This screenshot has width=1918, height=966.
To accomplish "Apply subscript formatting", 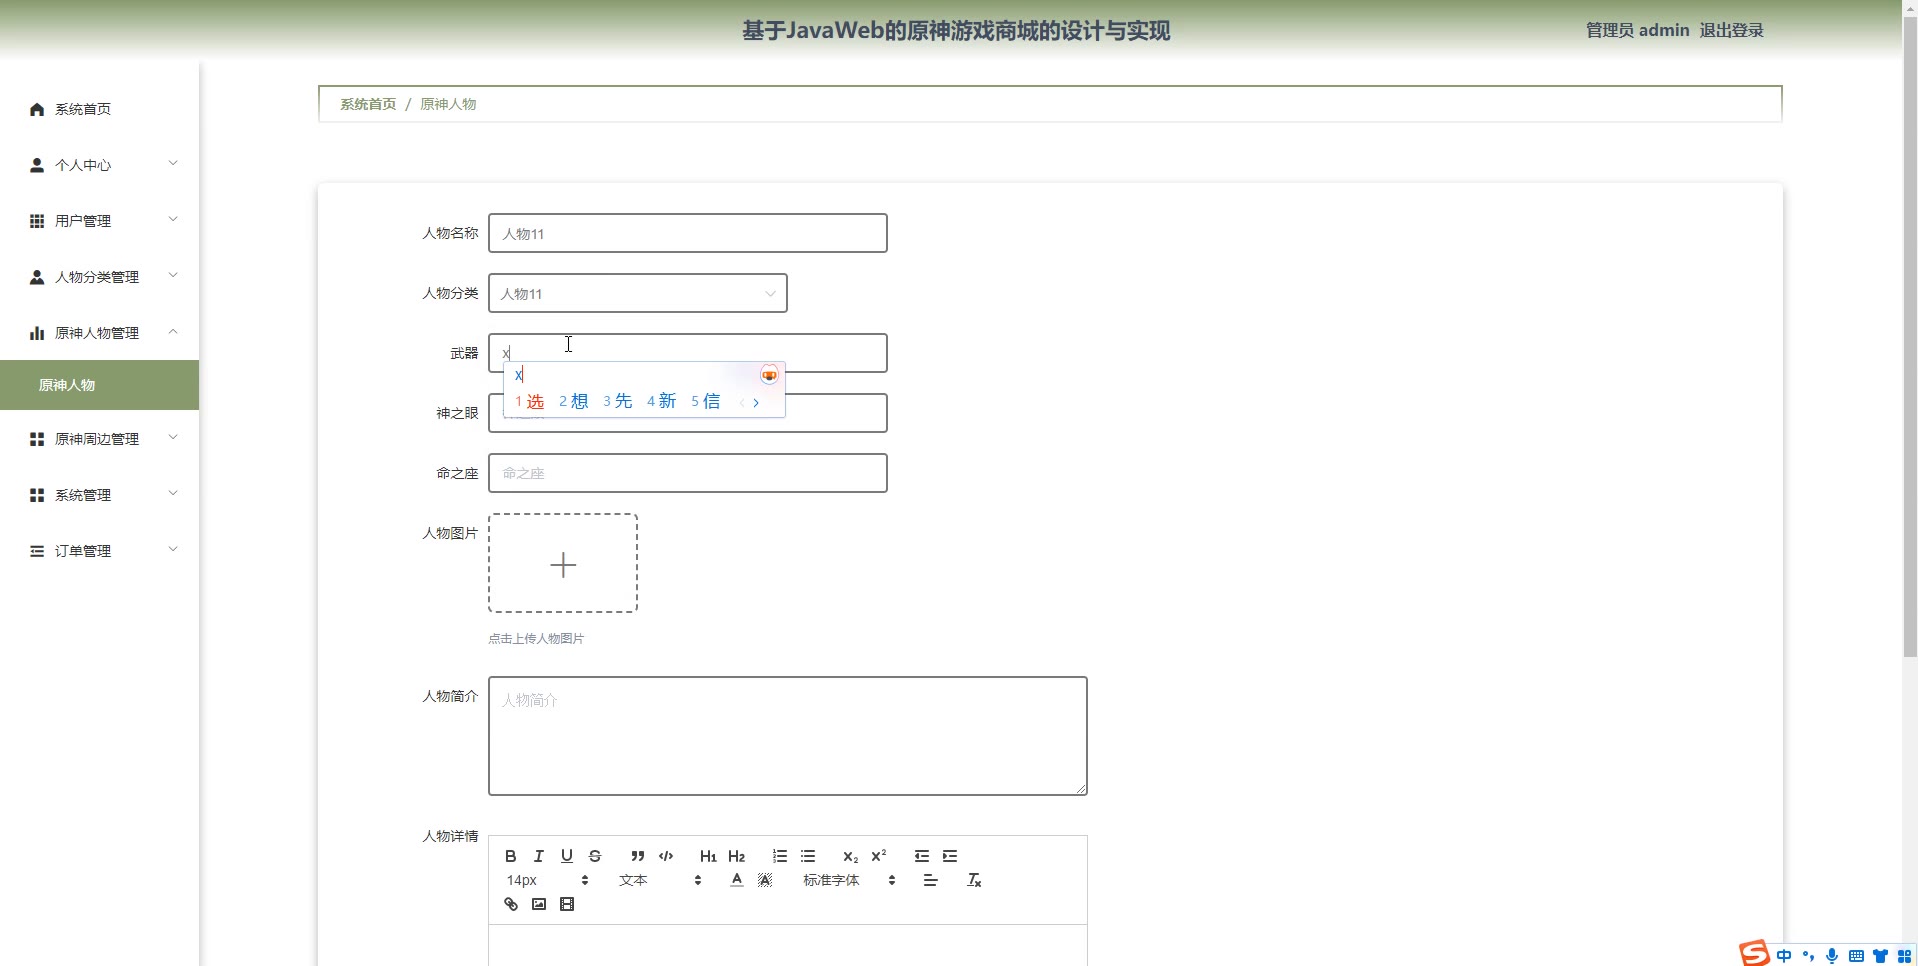I will point(850,856).
